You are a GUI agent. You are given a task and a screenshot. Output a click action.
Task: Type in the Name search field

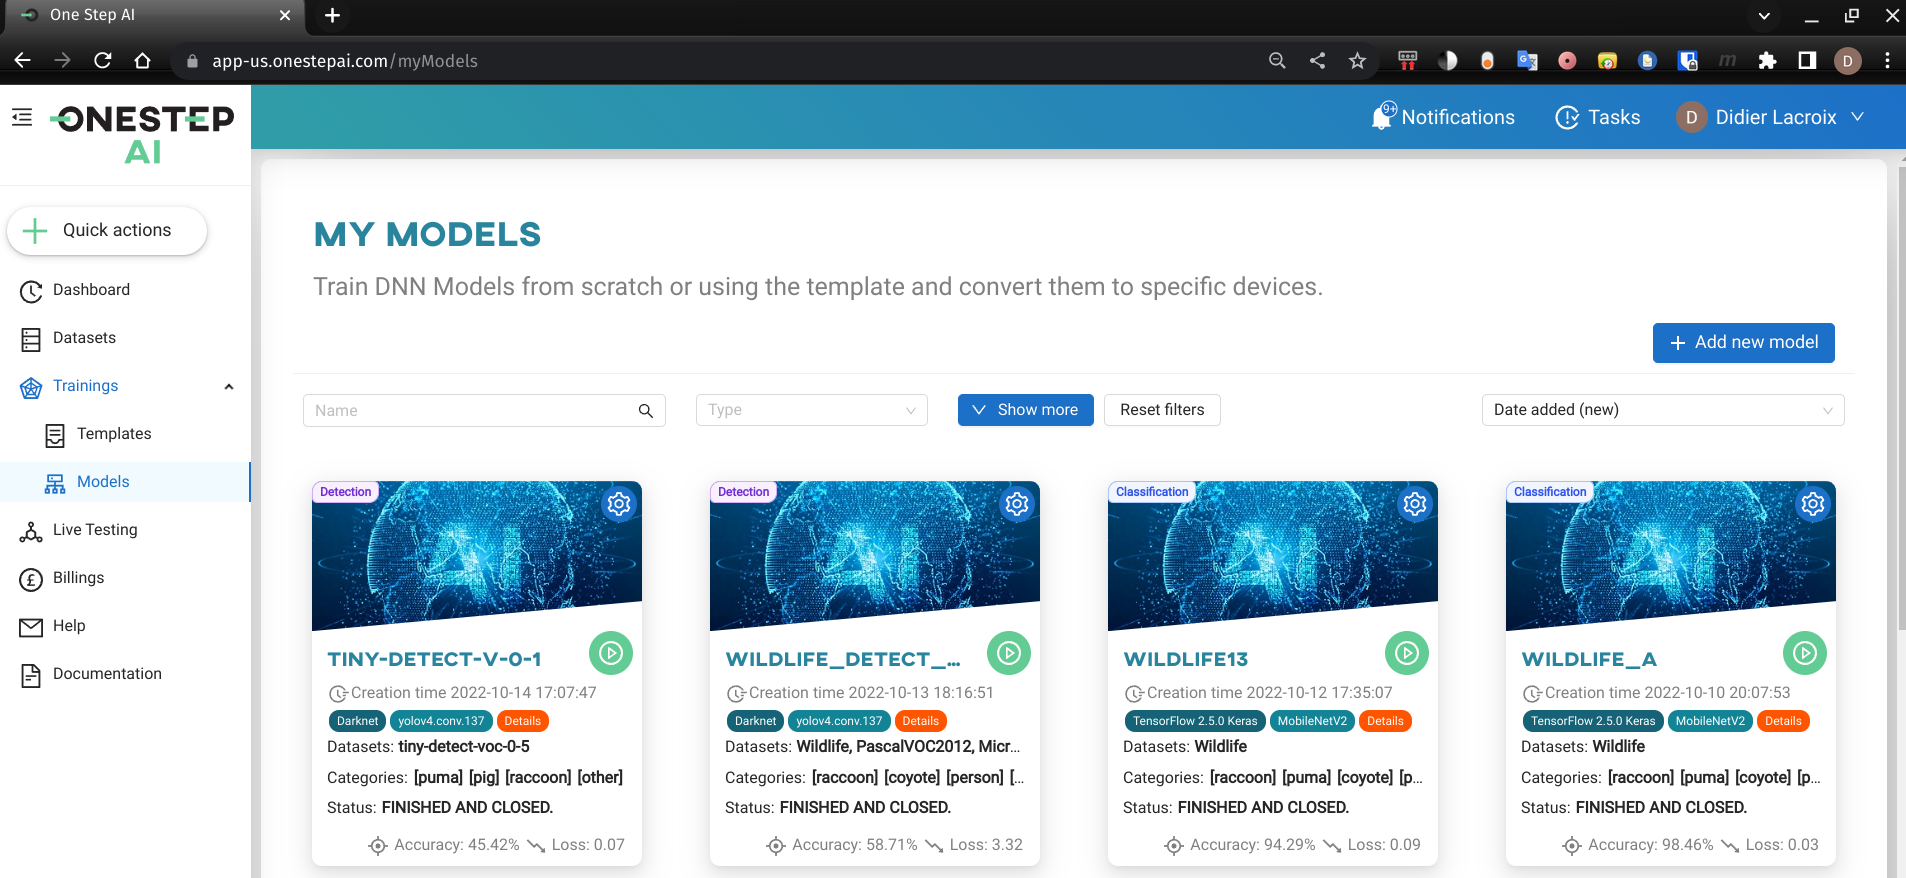pyautogui.click(x=470, y=410)
